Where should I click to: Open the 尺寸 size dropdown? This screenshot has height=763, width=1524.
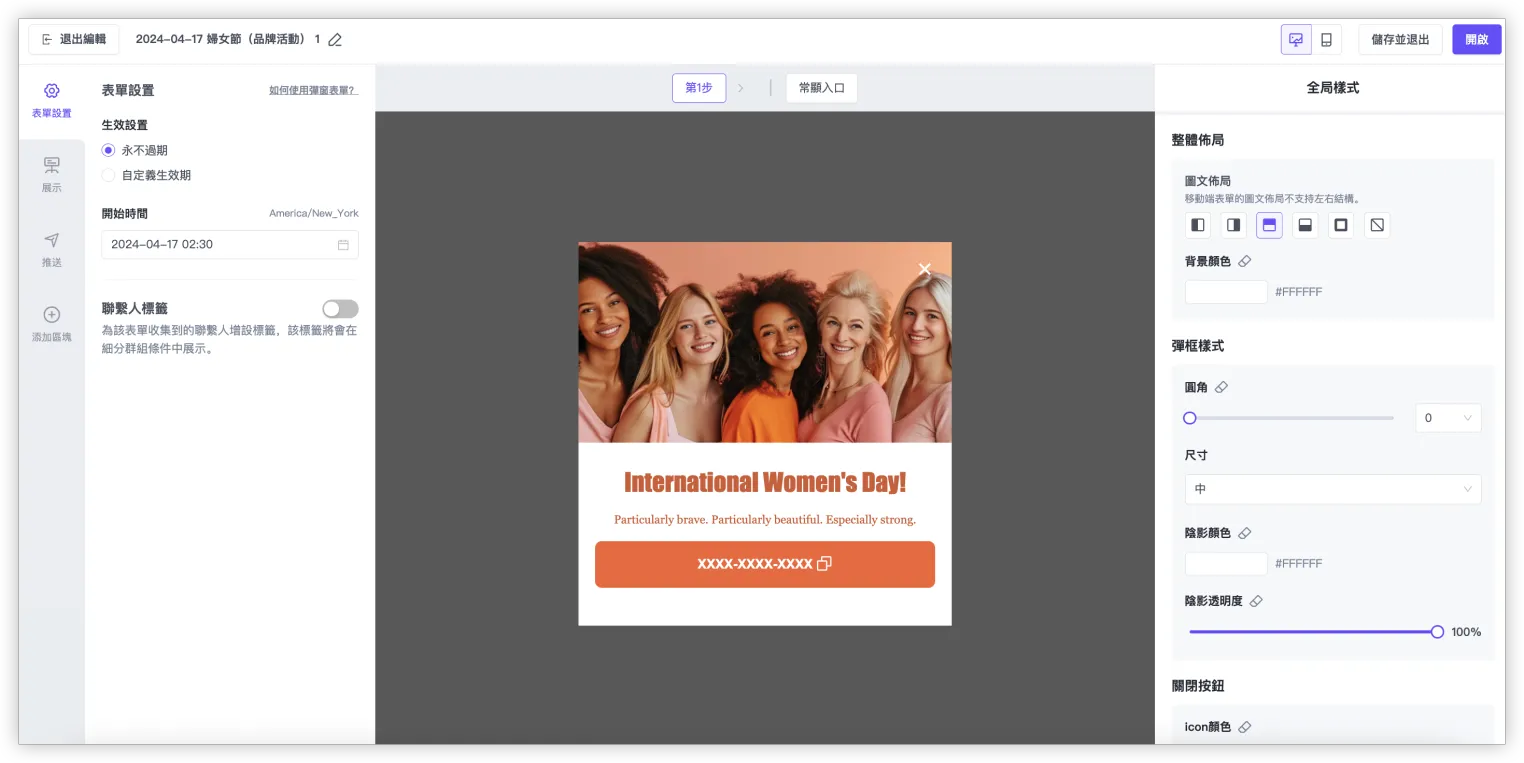click(1332, 489)
